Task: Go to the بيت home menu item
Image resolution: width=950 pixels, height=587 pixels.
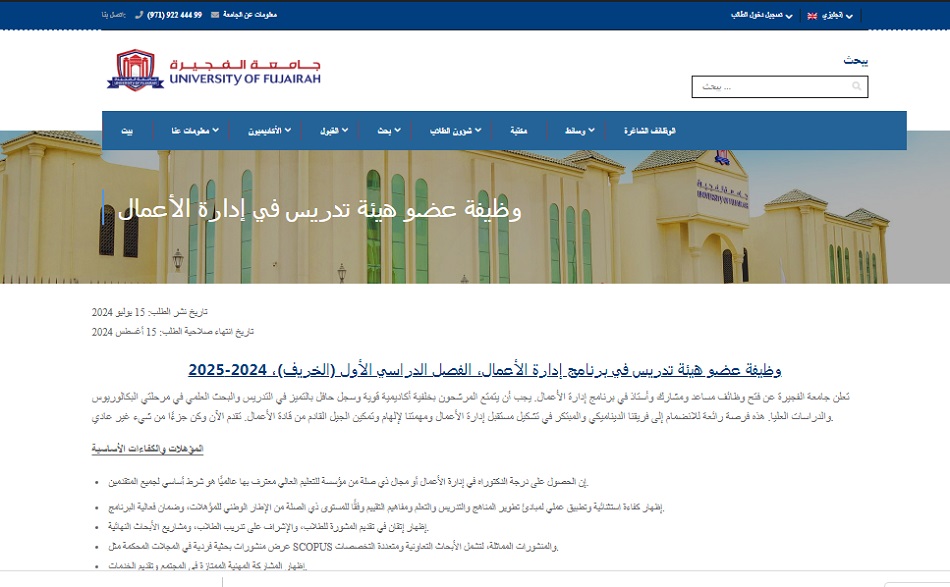Action: [127, 131]
